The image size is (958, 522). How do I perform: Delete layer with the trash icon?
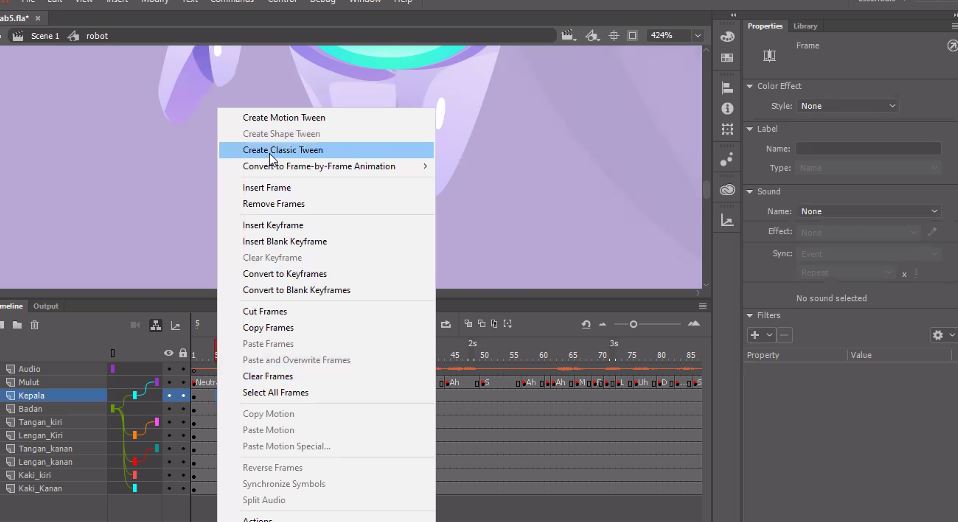34,325
